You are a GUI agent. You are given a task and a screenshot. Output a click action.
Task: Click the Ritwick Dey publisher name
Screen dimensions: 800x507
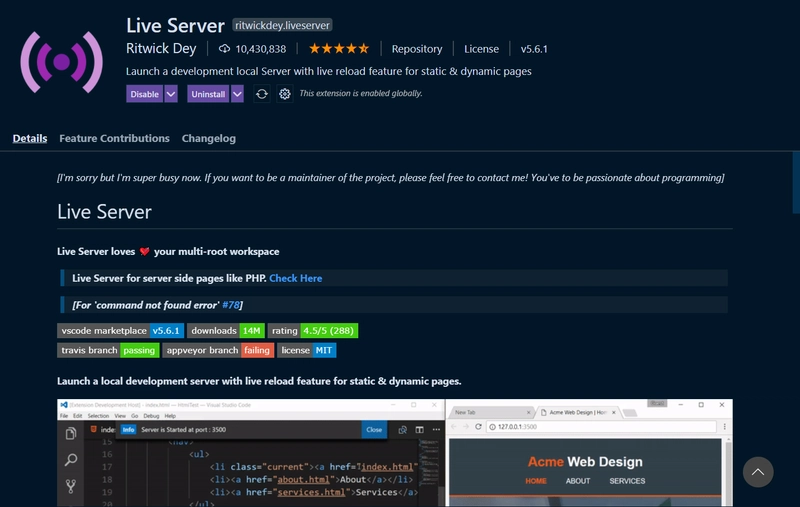[161, 48]
